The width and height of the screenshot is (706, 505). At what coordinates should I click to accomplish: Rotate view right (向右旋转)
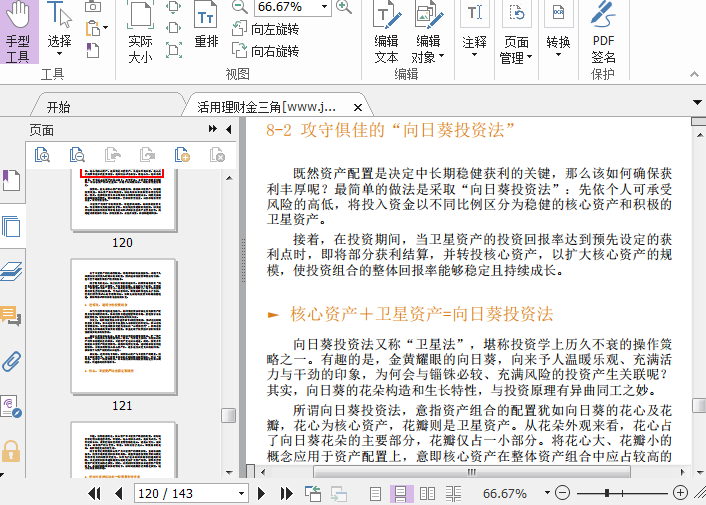[x=266, y=50]
